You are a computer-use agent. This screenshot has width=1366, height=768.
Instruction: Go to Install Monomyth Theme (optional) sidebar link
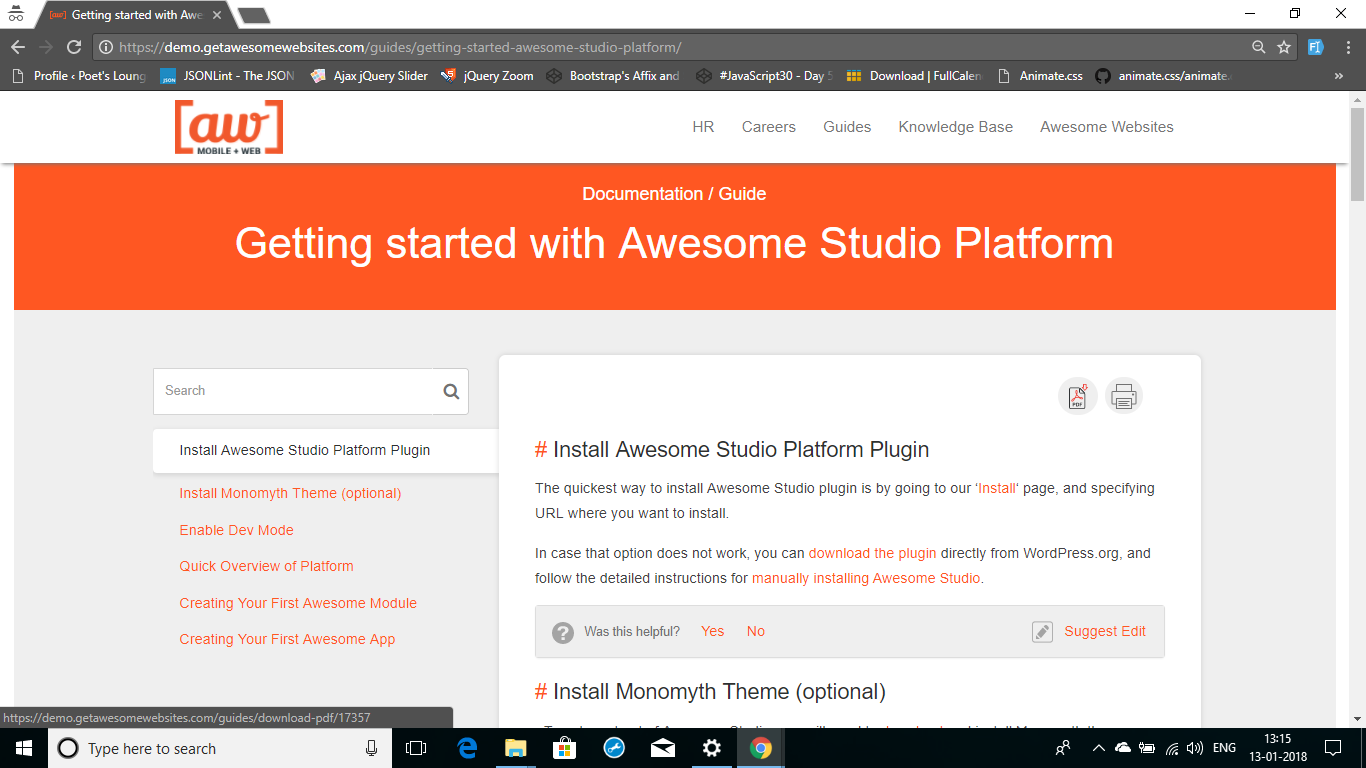click(x=290, y=493)
